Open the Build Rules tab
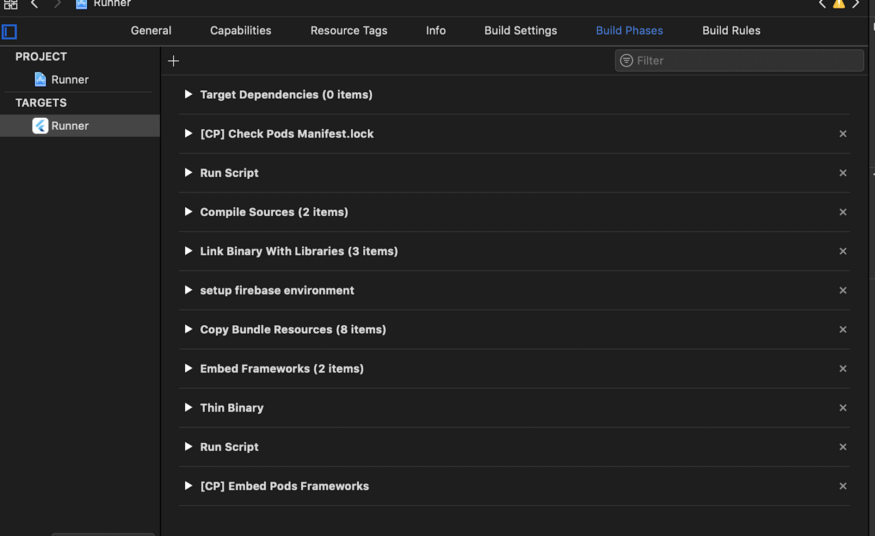Screen dimensions: 875x536 pyautogui.click(x=731, y=31)
